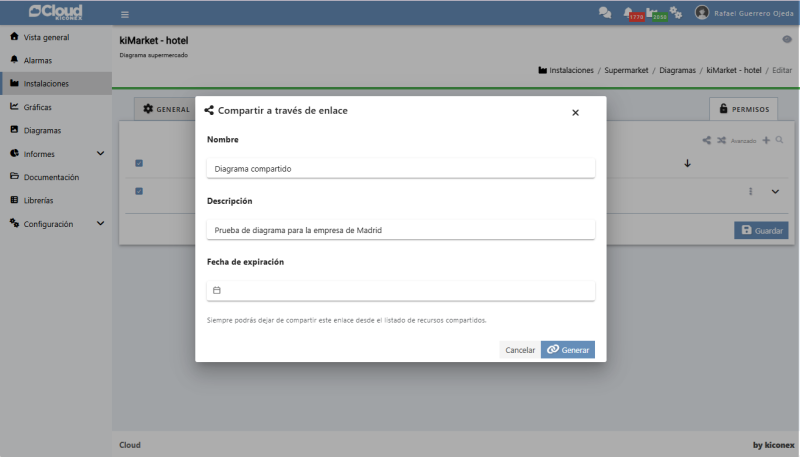Expand the Configuración sidebar menu
800x457 pixels.
(x=100, y=224)
